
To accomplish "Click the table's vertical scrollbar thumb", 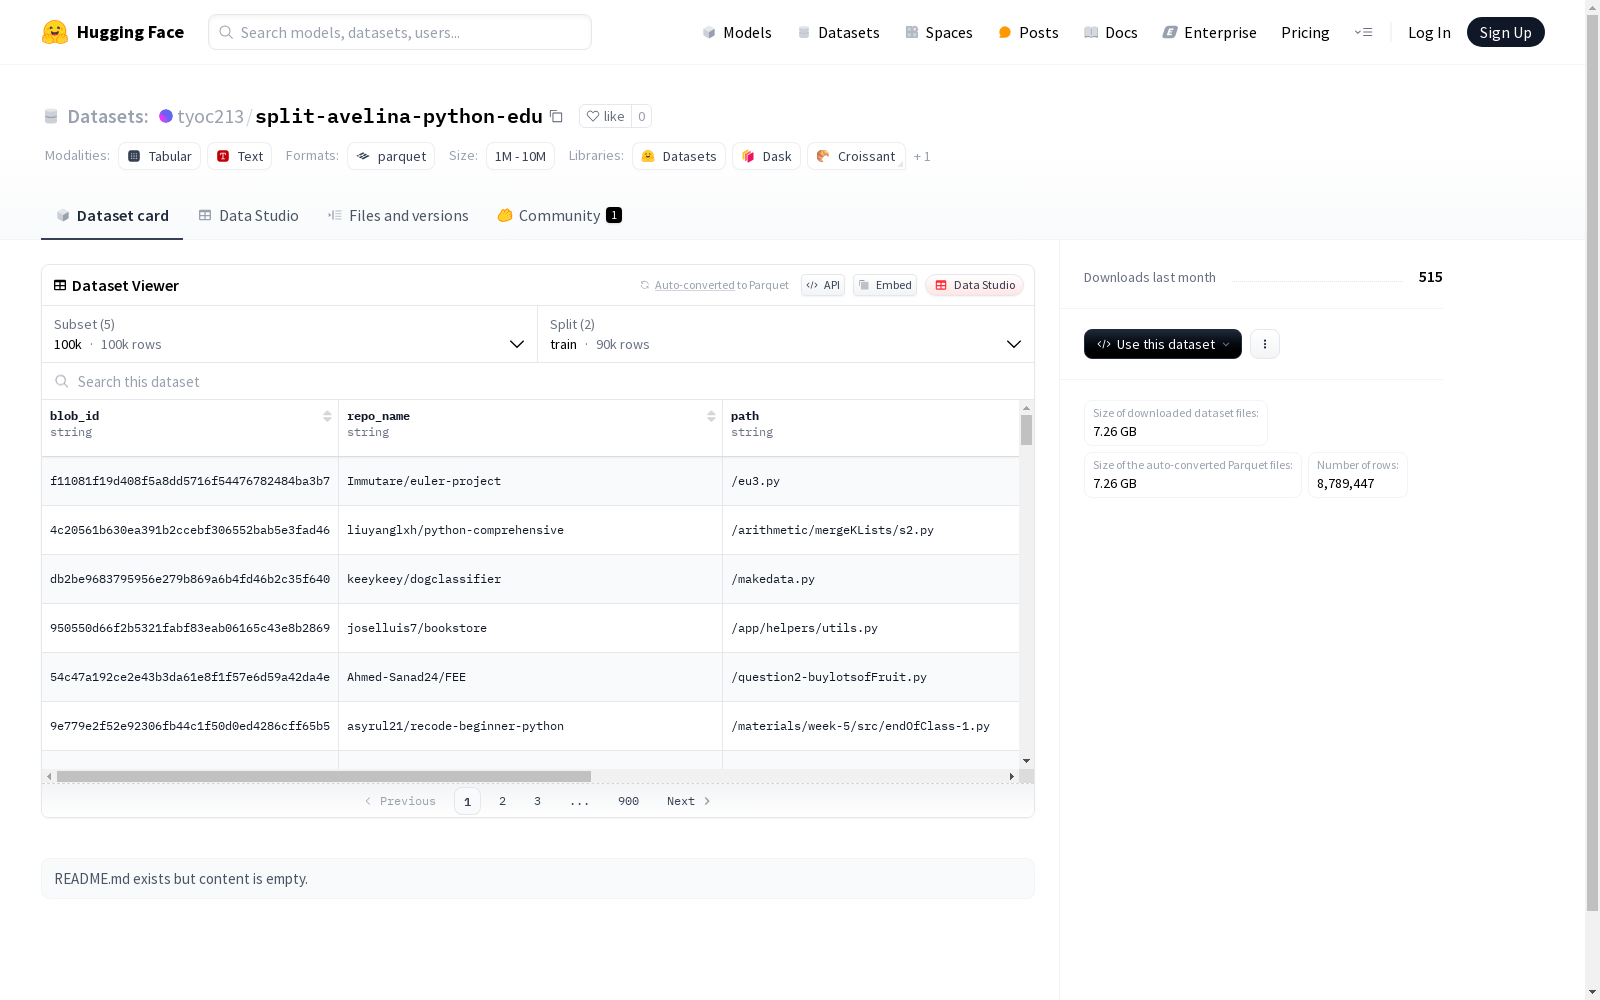I will (x=1026, y=430).
